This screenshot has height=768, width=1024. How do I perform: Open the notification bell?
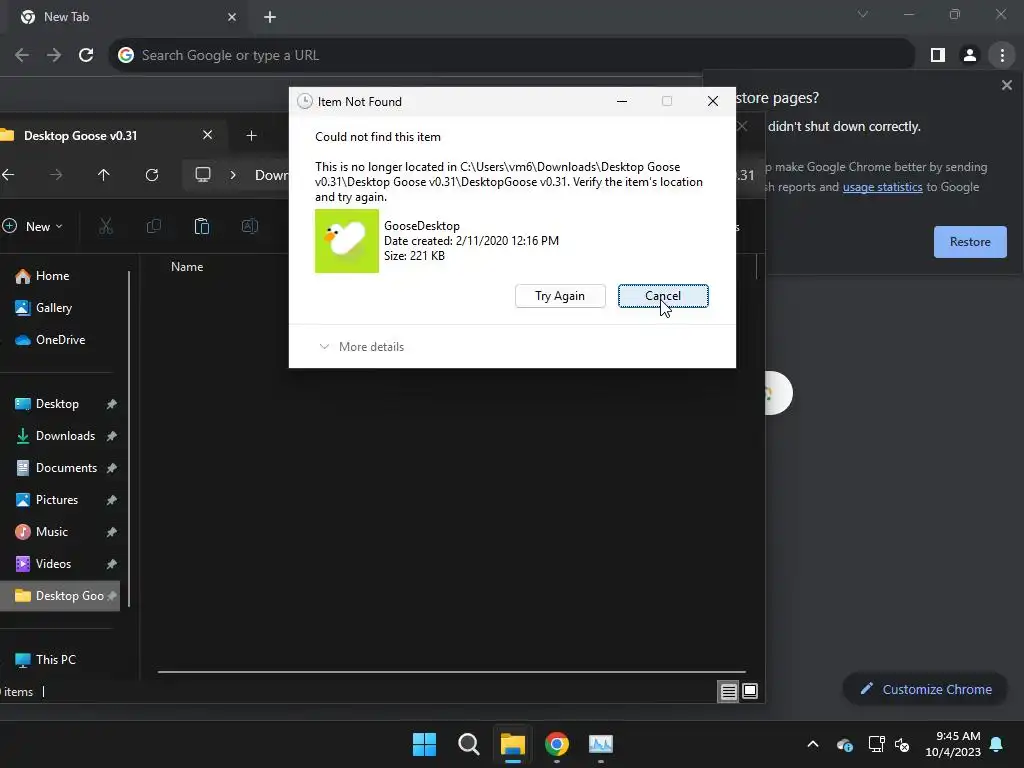pos(997,744)
